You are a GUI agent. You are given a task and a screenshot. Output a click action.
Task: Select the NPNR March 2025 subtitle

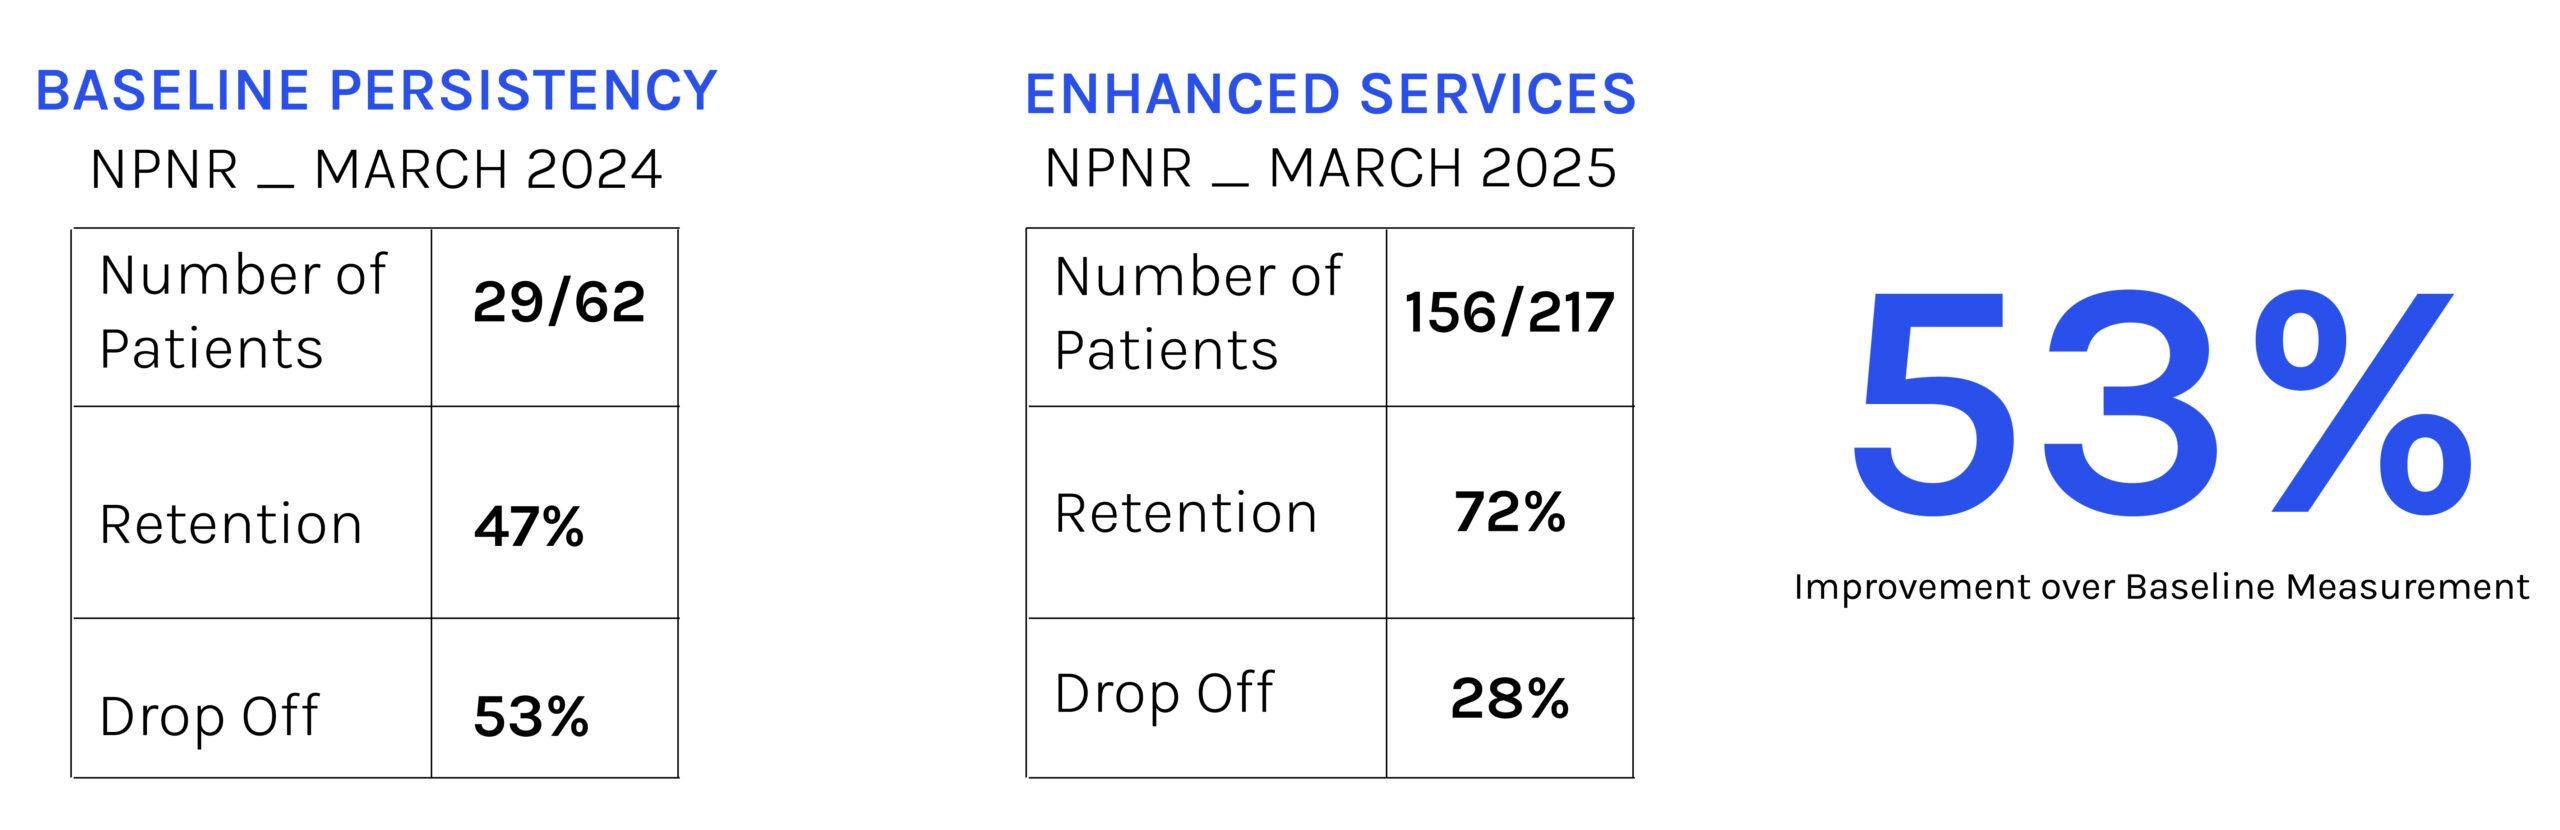point(1330,167)
